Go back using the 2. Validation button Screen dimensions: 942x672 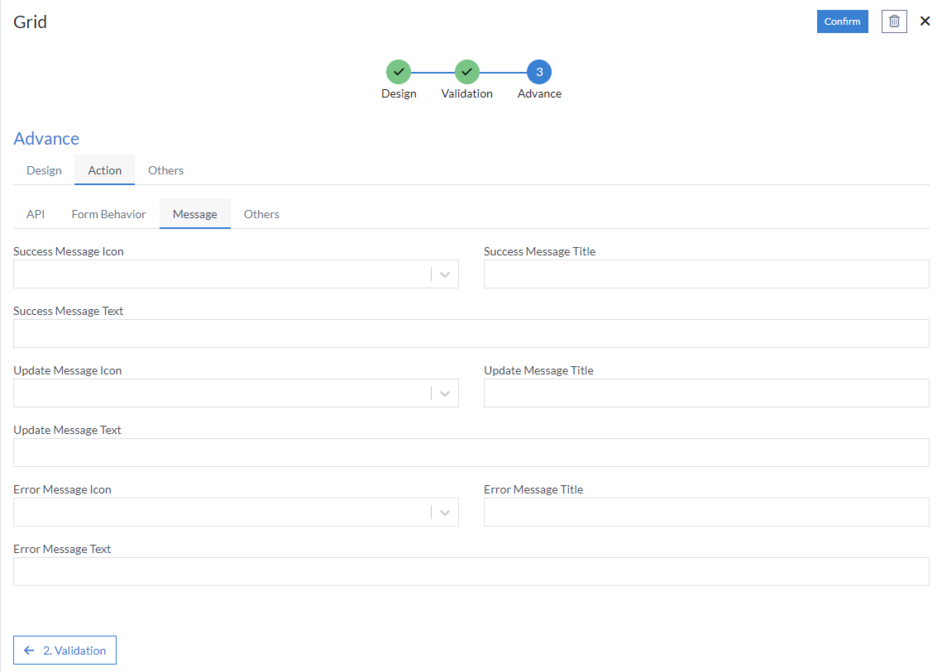coord(64,649)
